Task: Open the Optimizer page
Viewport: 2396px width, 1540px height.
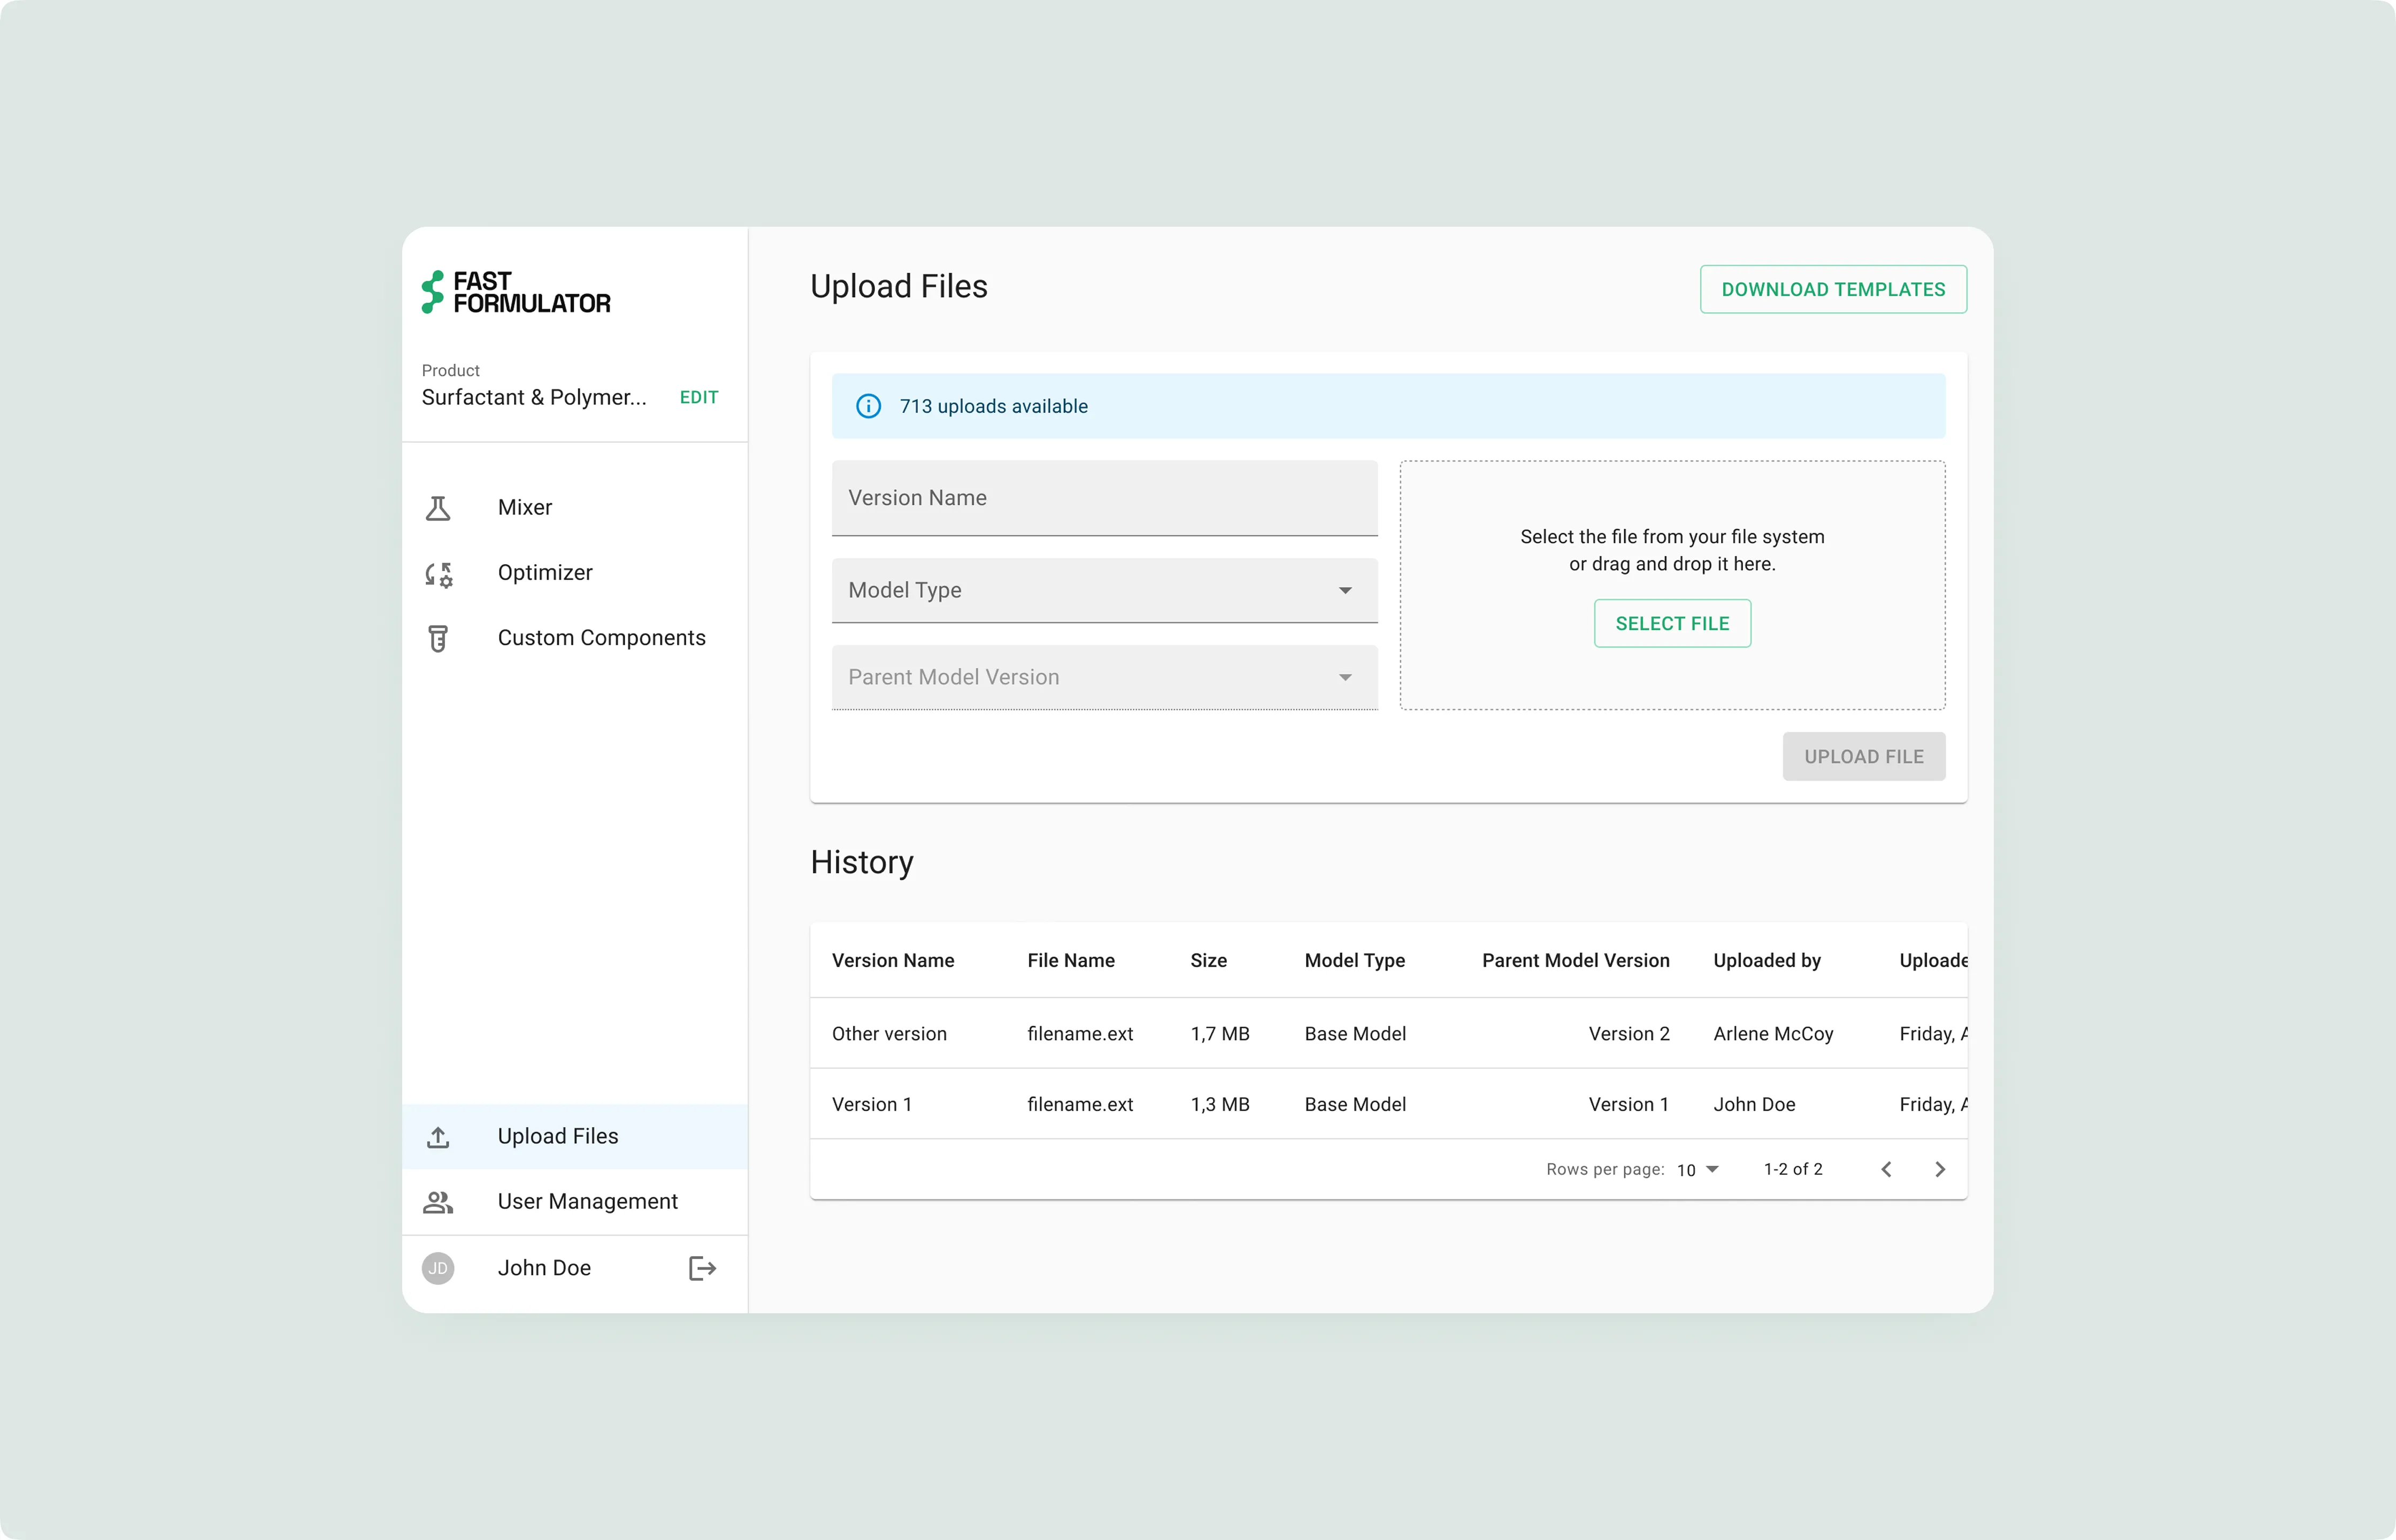Action: 575,573
